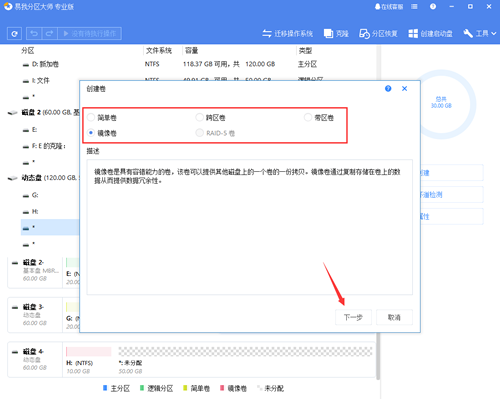Click the 主分区 legend color square
Screen dimensions: 500x399
coord(105,388)
